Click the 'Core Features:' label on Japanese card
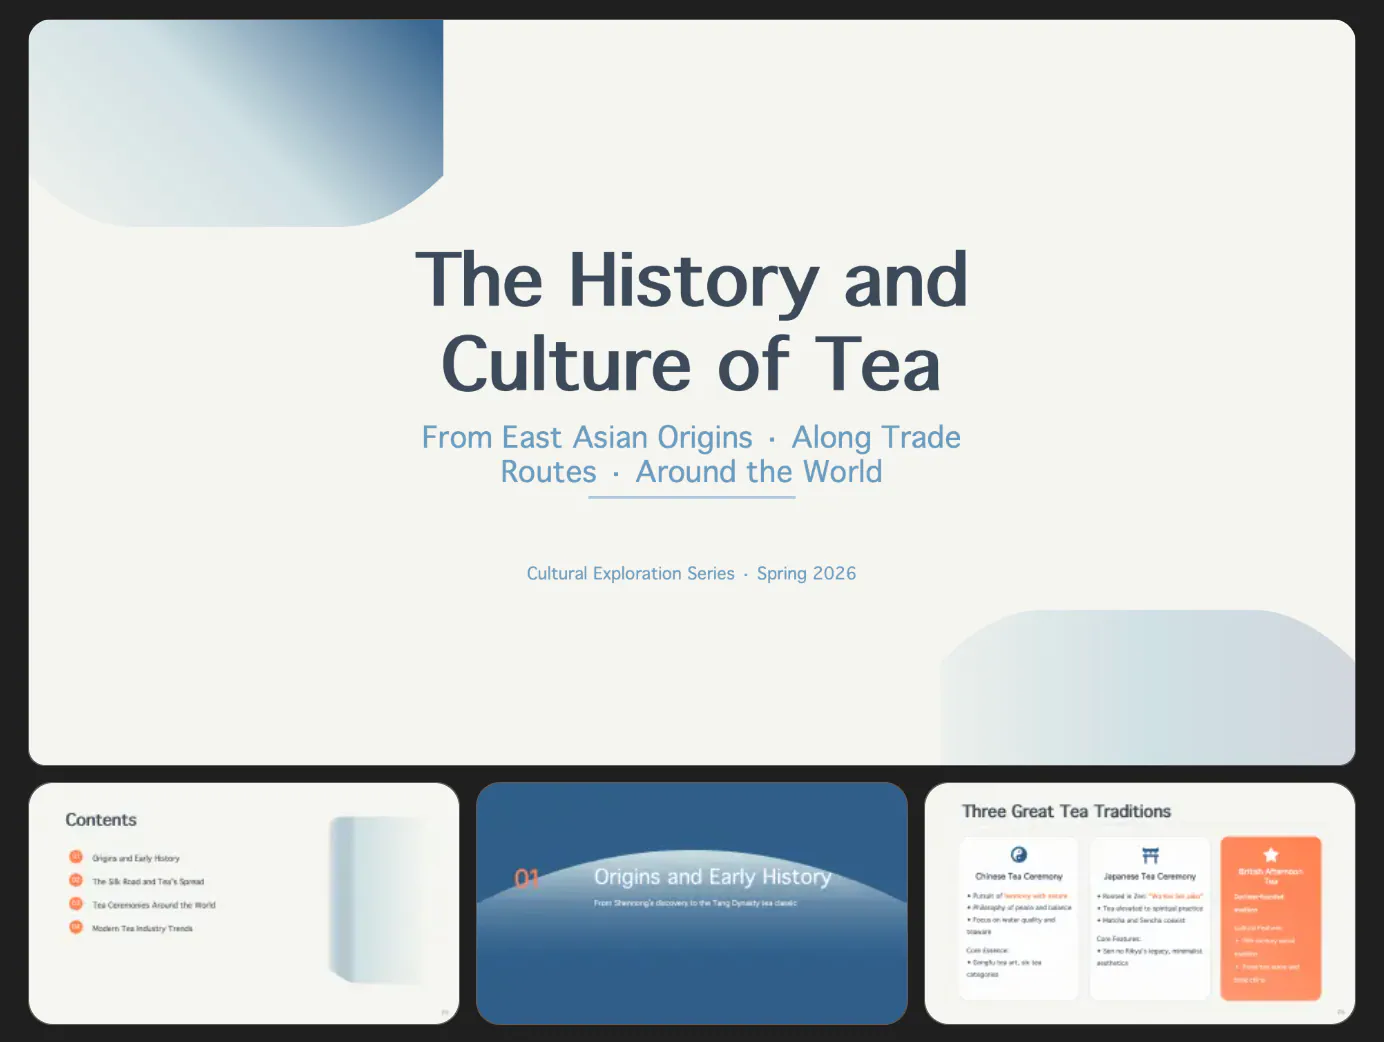Viewport: 1384px width, 1042px height. click(x=1119, y=939)
